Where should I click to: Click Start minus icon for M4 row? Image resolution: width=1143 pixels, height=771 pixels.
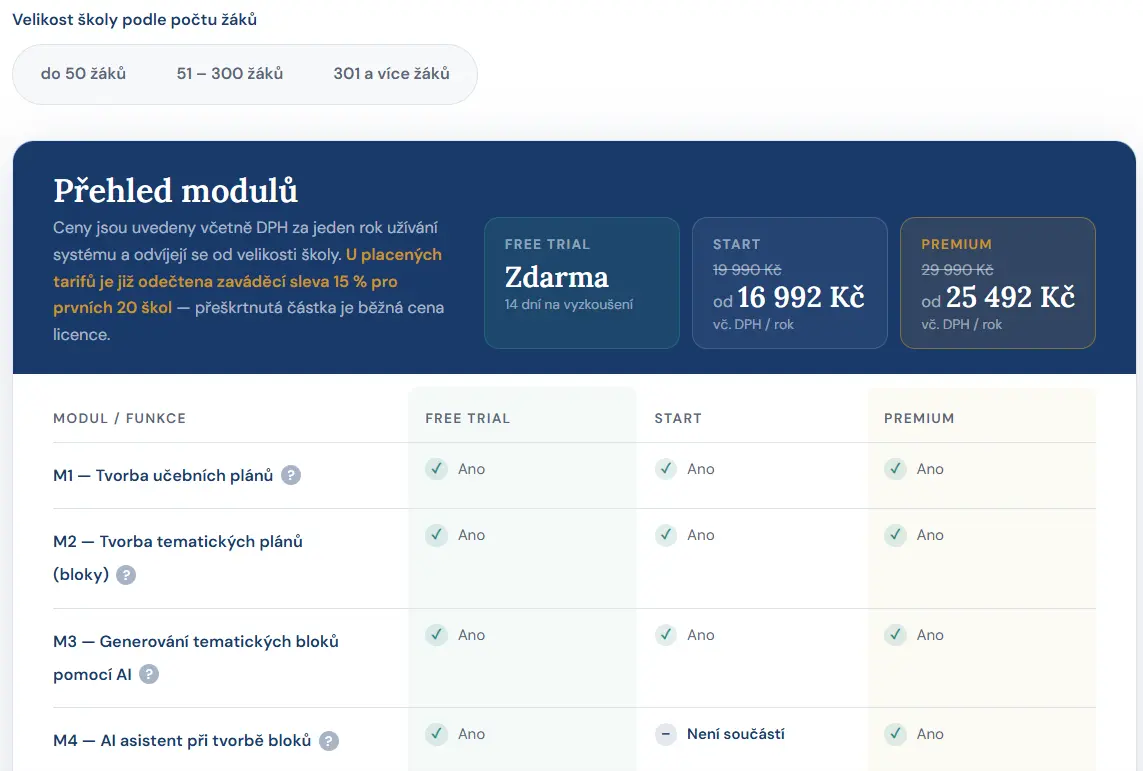click(666, 734)
